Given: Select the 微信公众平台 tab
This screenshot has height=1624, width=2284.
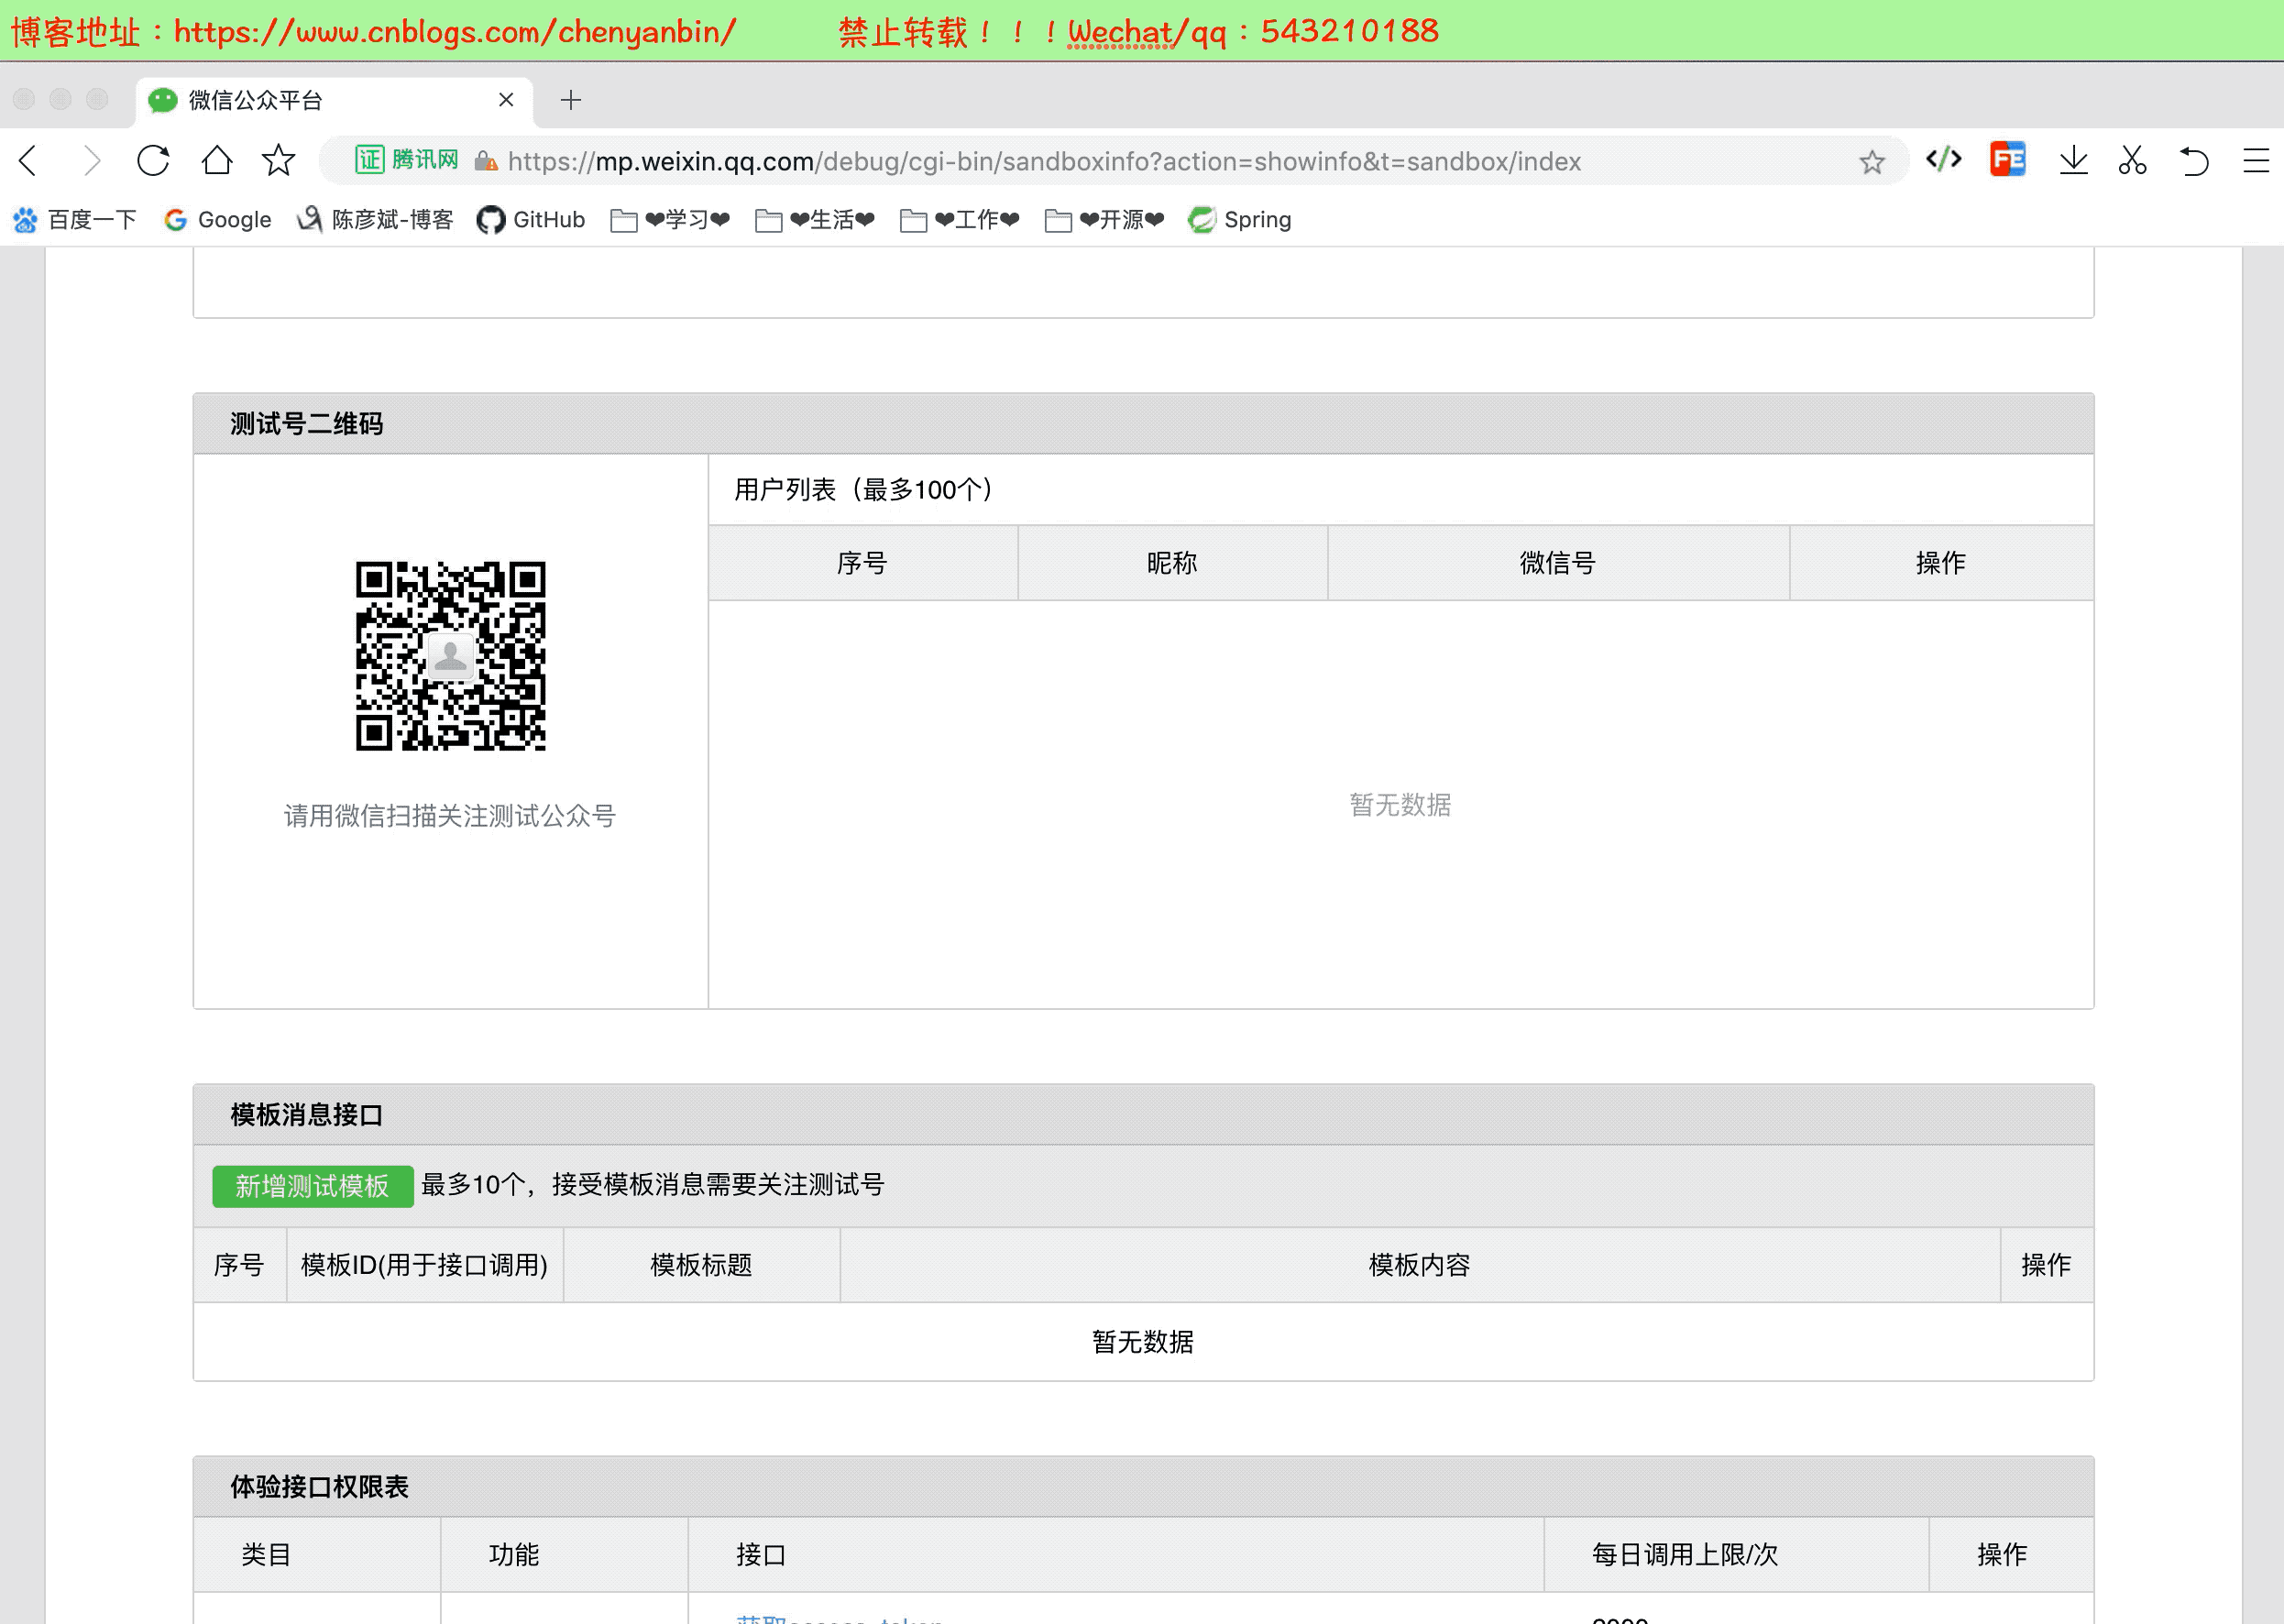Looking at the screenshot, I should [x=334, y=101].
